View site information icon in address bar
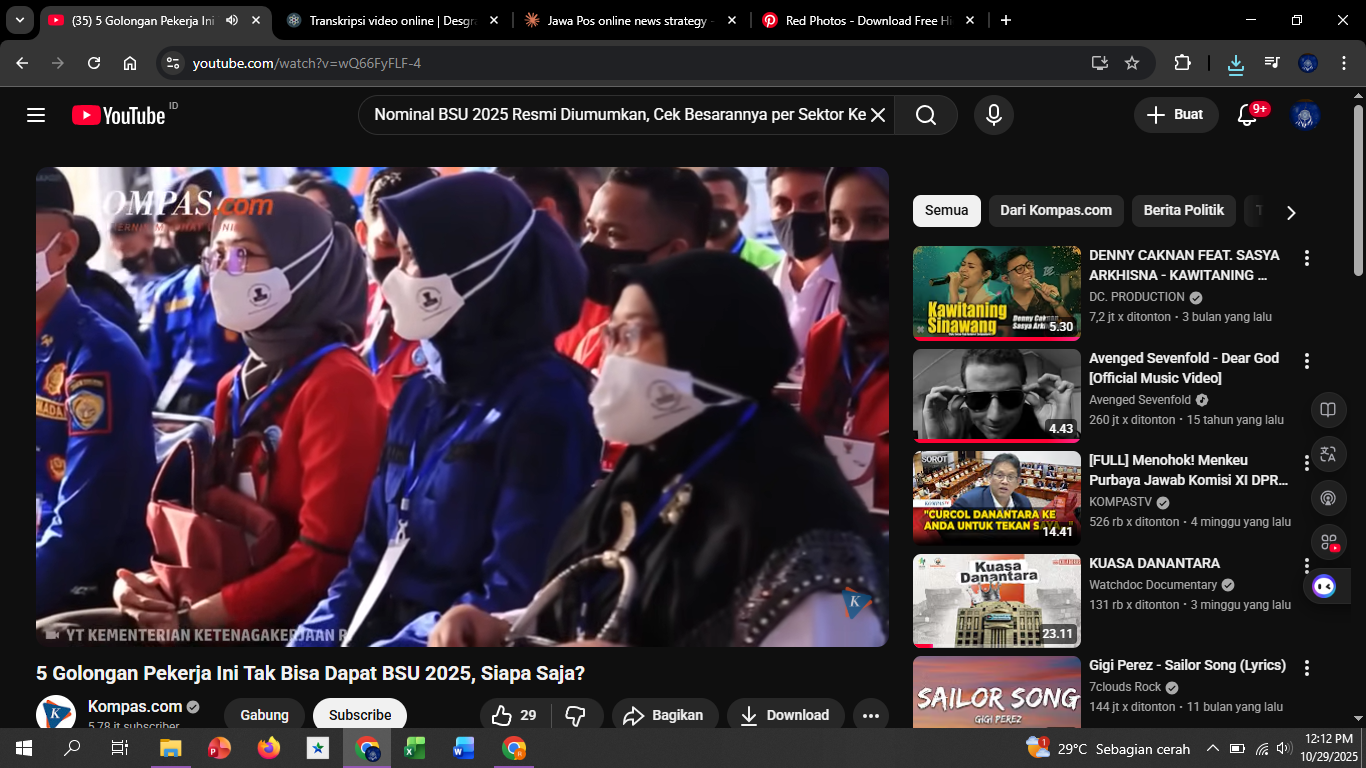The width and height of the screenshot is (1366, 768). point(173,63)
